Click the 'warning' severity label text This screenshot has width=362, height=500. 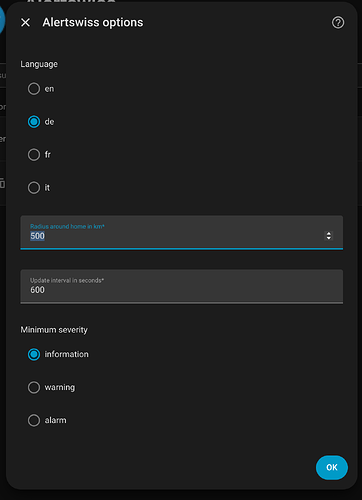pos(60,387)
